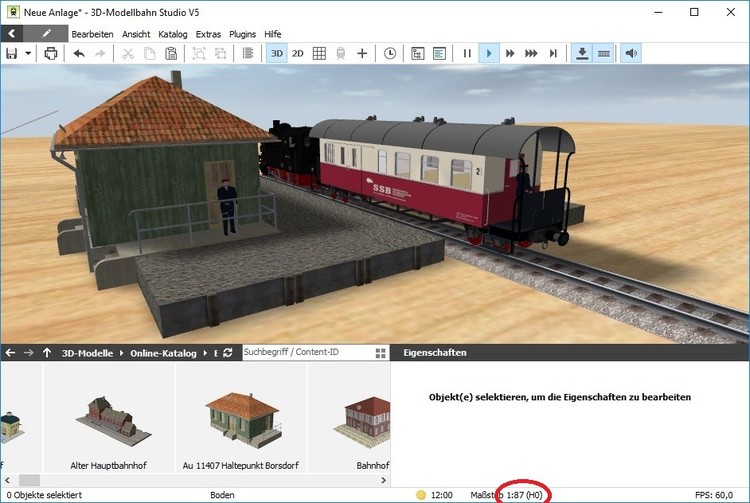The width and height of the screenshot is (750, 503).
Task: Switch to 2D view mode
Action: (x=298, y=53)
